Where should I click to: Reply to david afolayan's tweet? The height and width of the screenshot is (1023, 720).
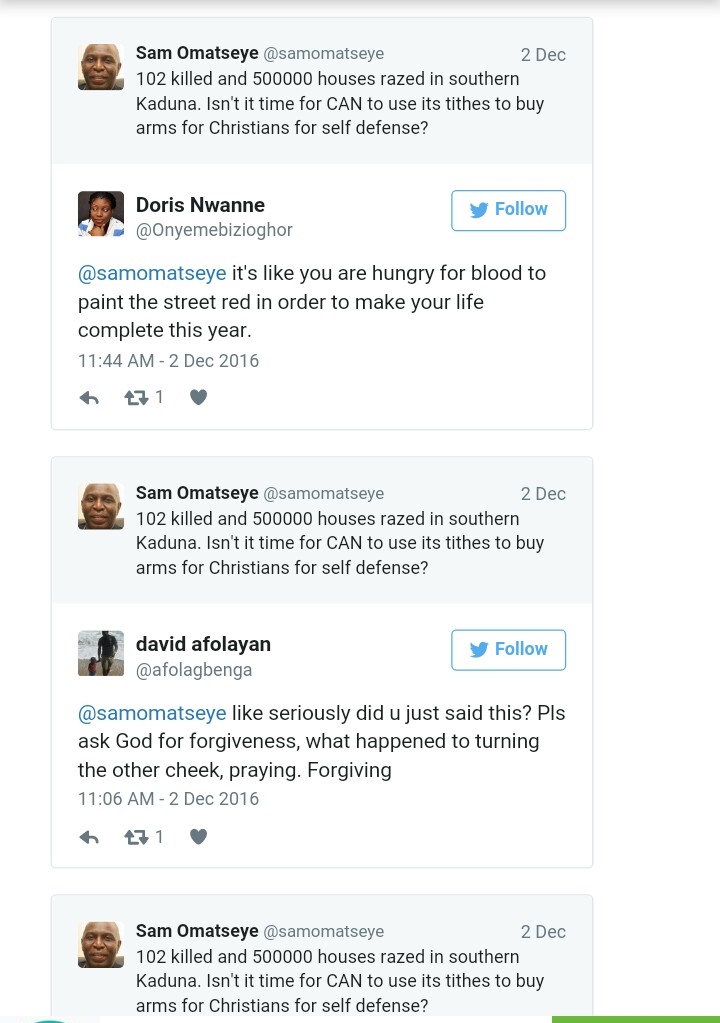[x=89, y=837]
